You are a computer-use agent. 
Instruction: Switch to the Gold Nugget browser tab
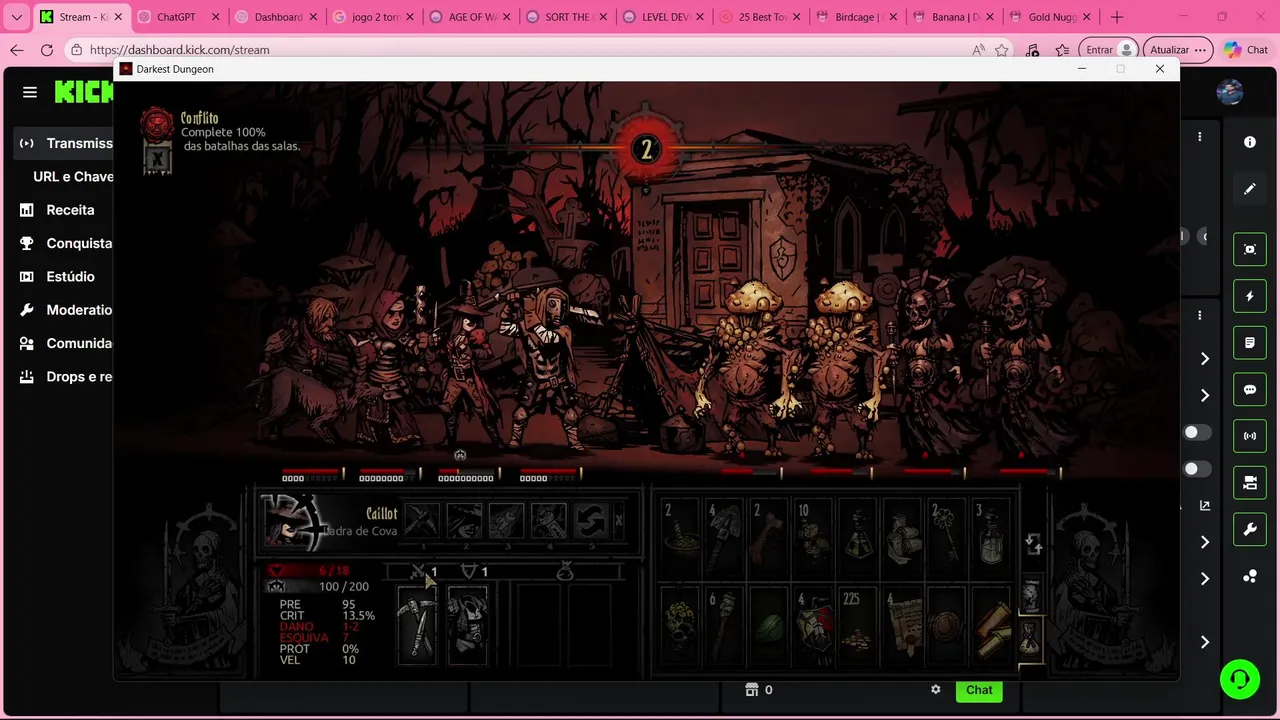tap(1050, 17)
